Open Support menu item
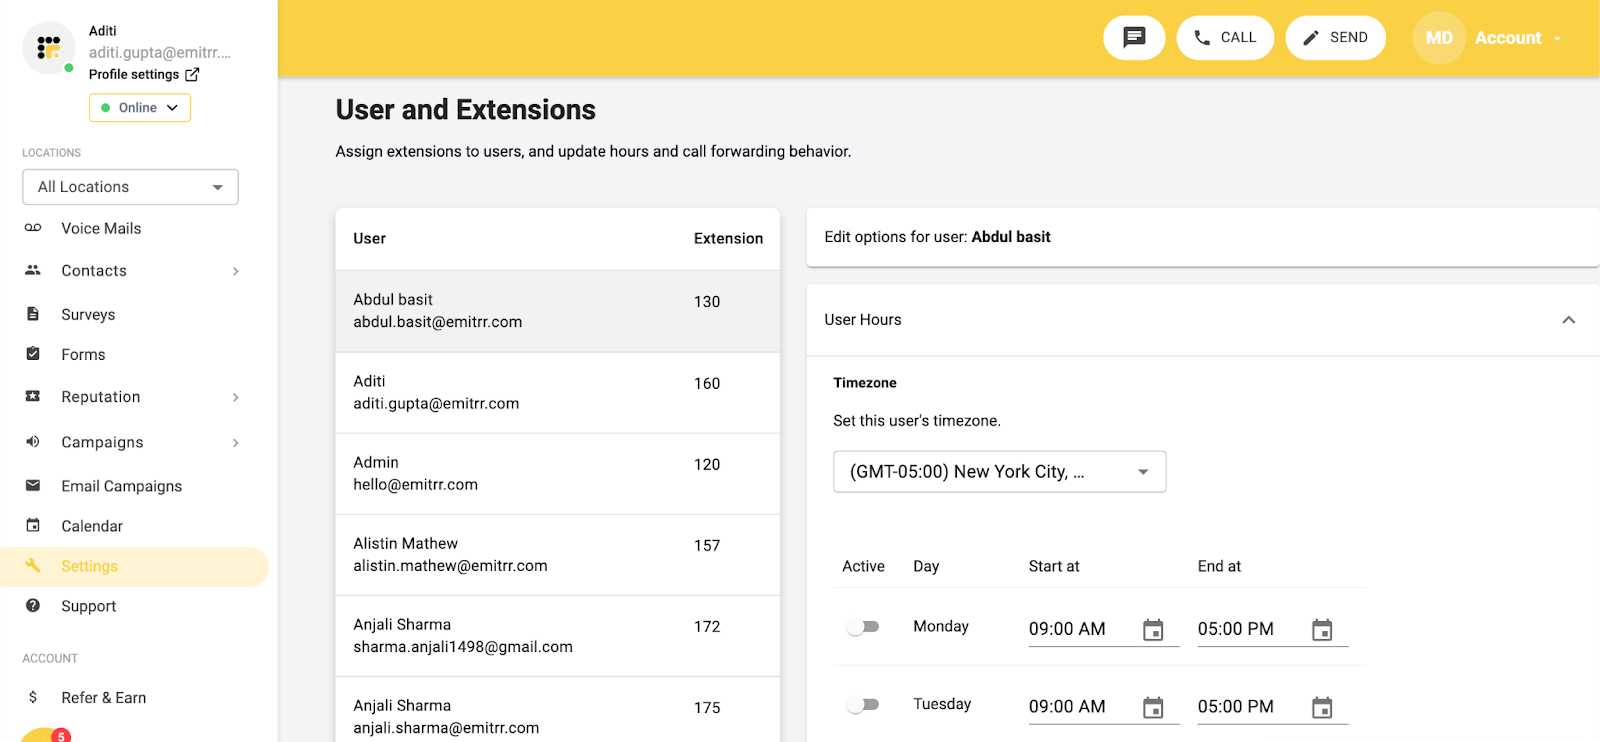 (89, 606)
